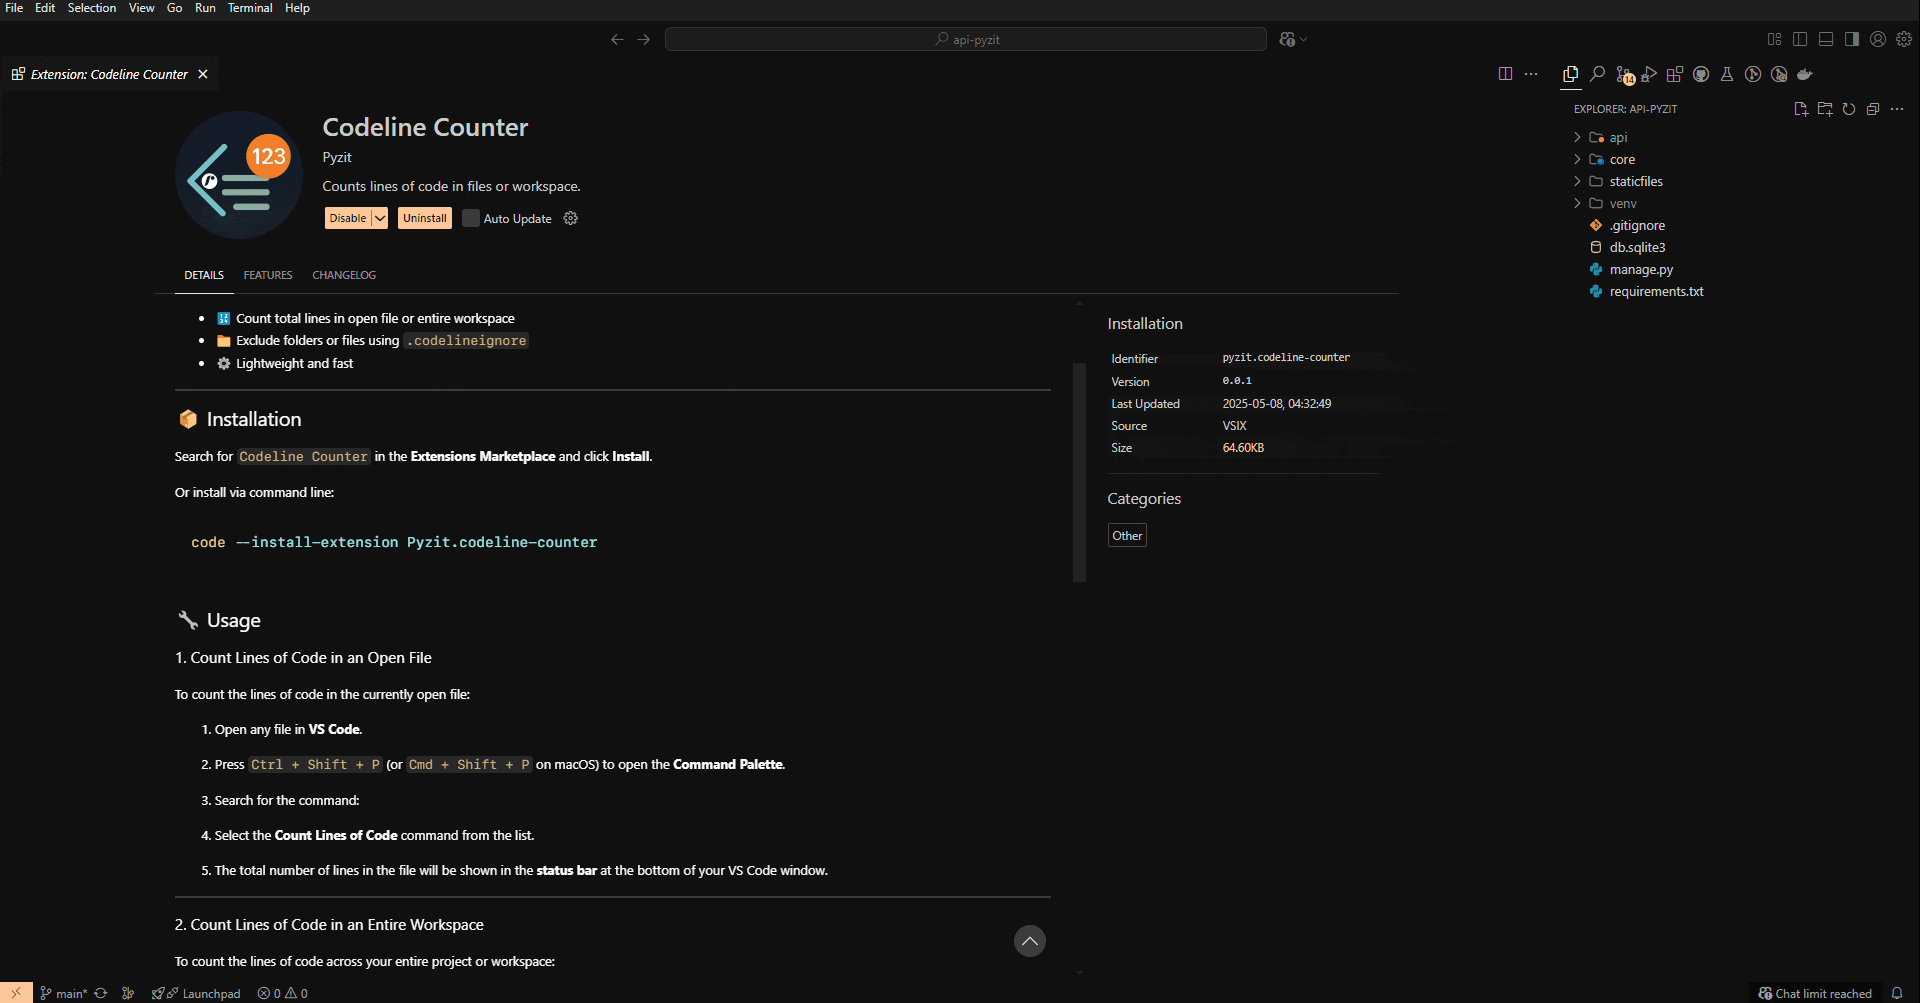Screen dimensions: 1920x1003
Task: Open remote window button in status bar
Action: click(x=16, y=993)
